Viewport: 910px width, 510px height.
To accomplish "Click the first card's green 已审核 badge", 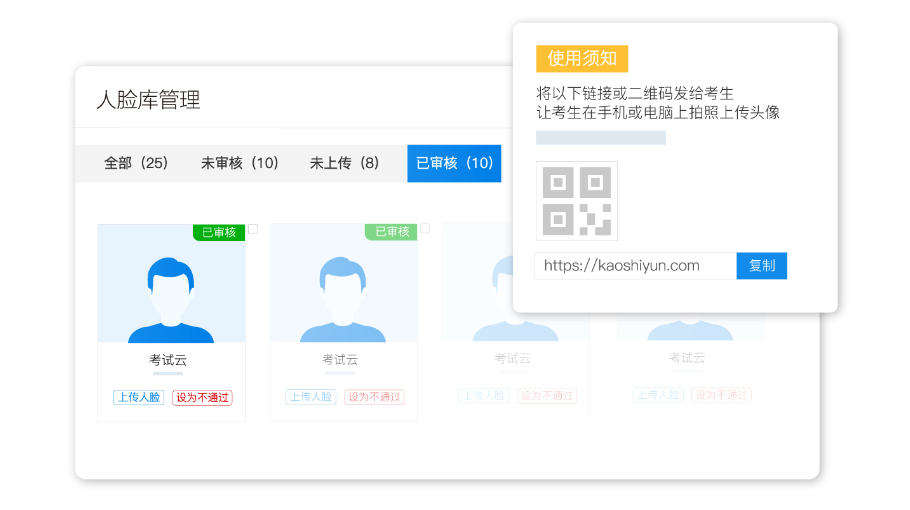I will (219, 232).
